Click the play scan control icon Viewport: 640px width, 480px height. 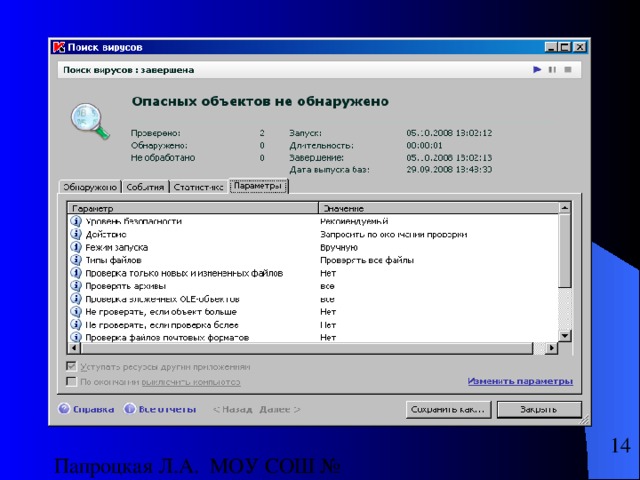[x=537, y=70]
